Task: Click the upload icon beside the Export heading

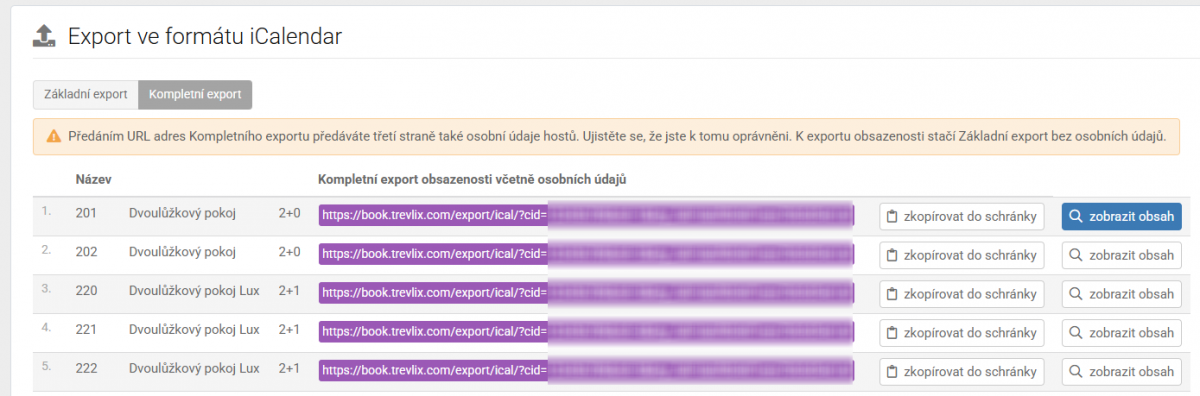Action: pyautogui.click(x=43, y=37)
